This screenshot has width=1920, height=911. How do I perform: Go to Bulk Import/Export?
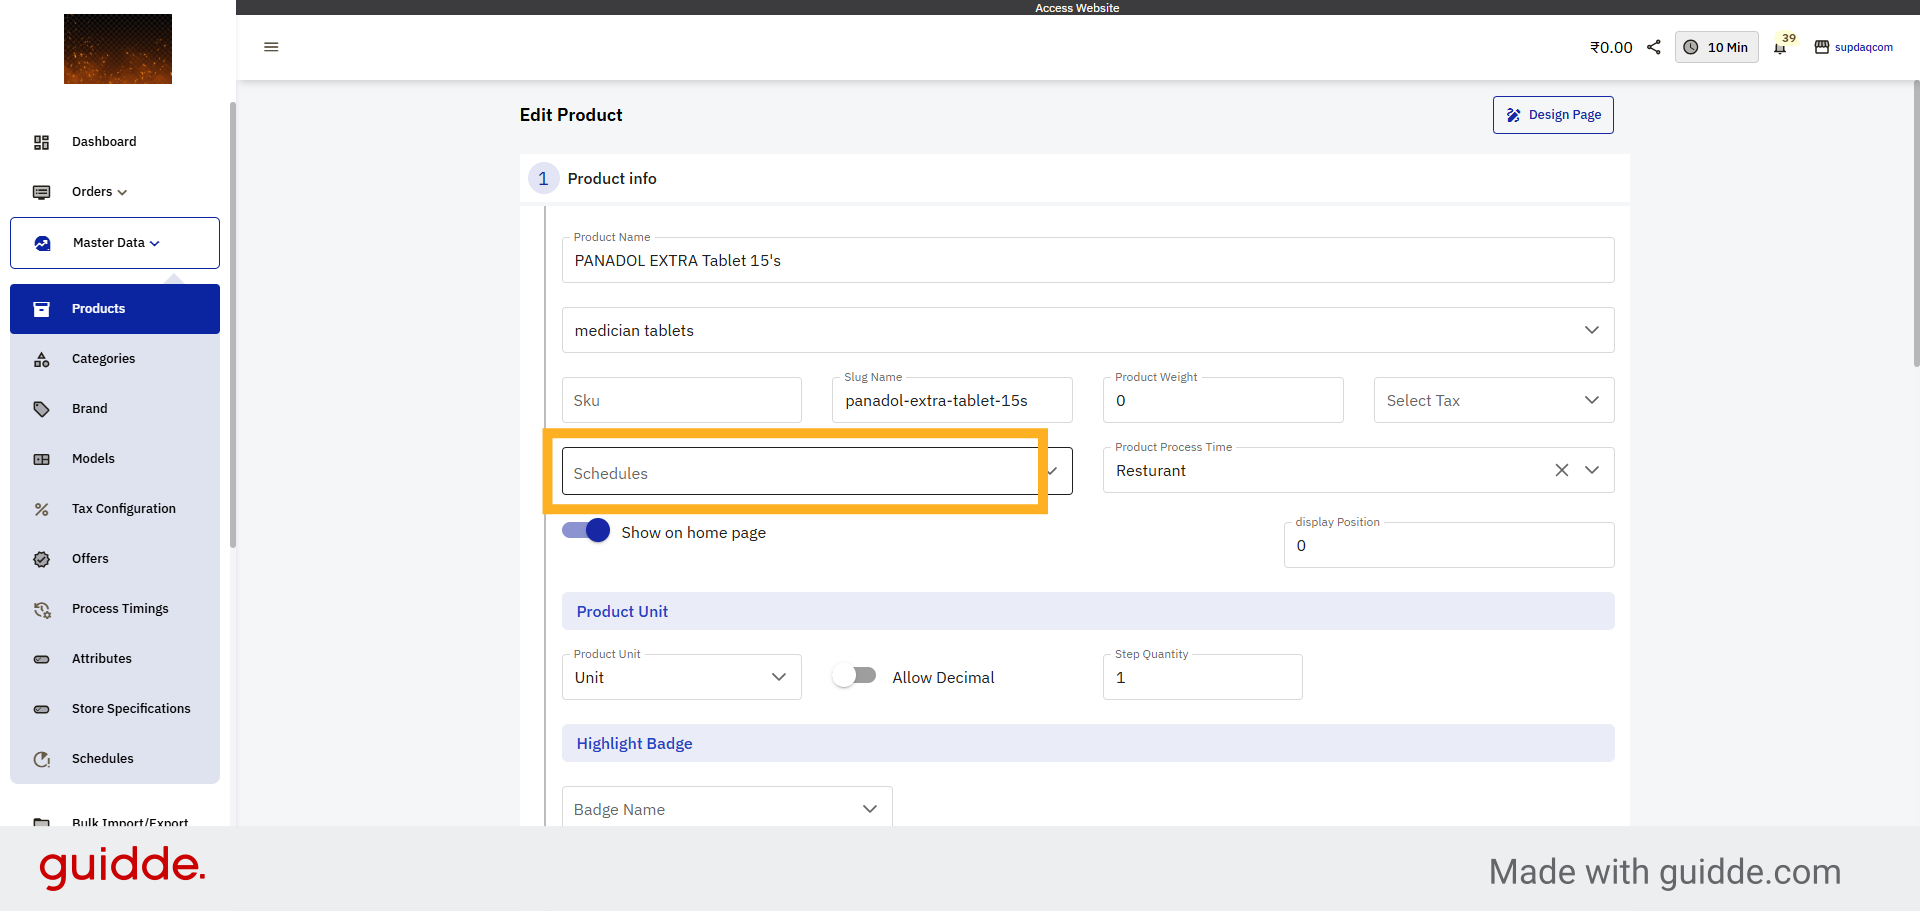[x=129, y=822]
